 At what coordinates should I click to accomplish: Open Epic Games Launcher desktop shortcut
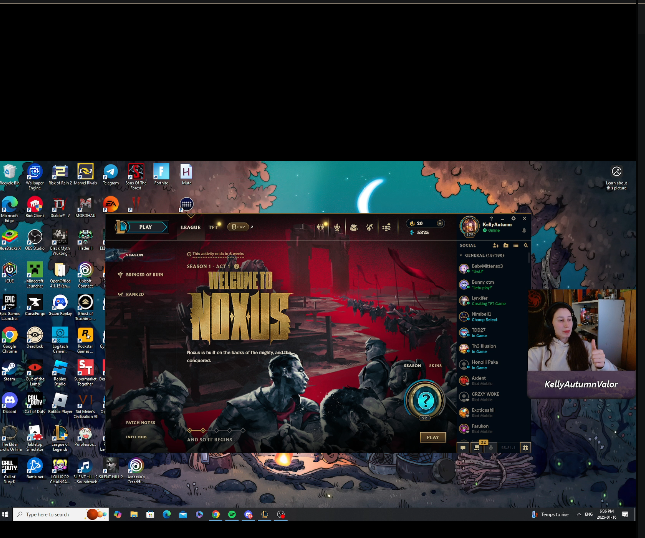(x=9, y=306)
